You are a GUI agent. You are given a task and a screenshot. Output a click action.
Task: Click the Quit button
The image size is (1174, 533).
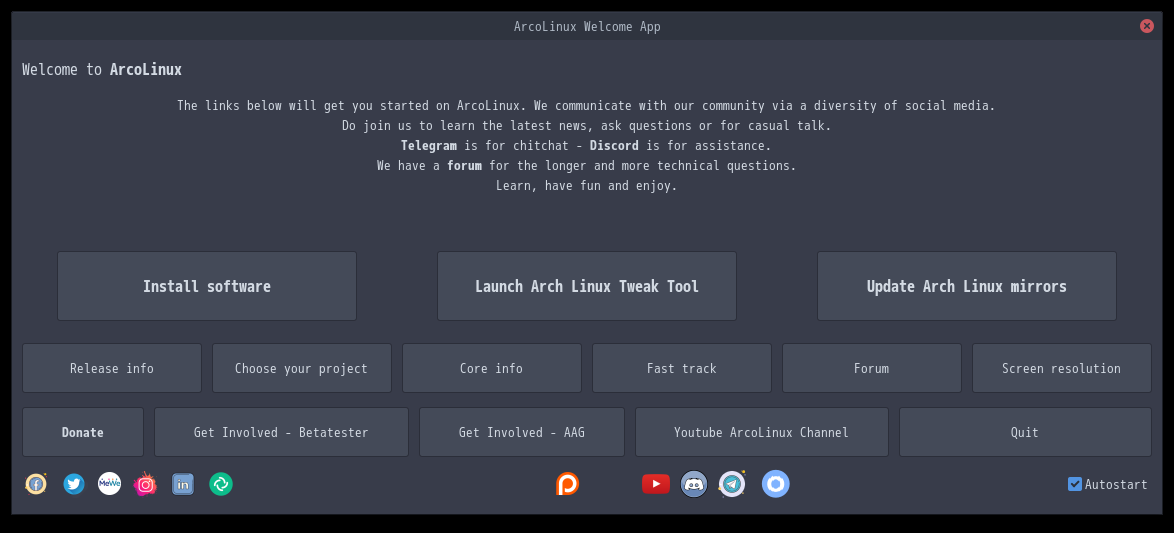click(x=1025, y=432)
